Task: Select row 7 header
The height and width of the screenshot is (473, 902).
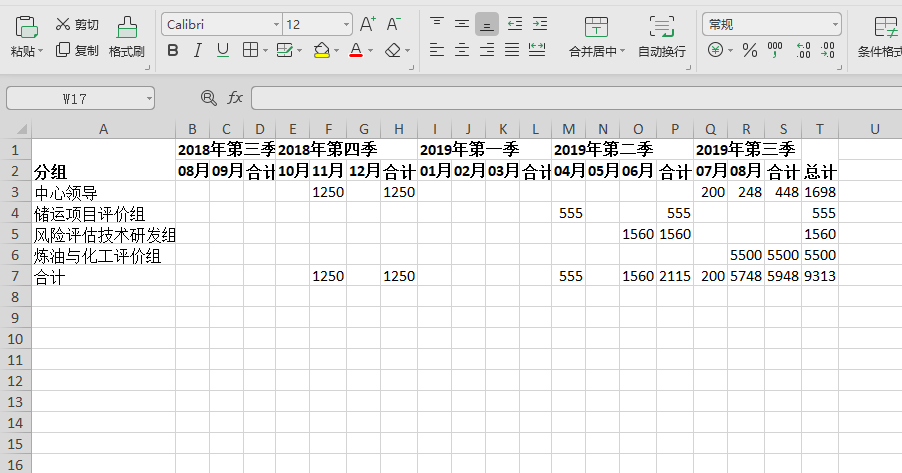Action: (16, 276)
